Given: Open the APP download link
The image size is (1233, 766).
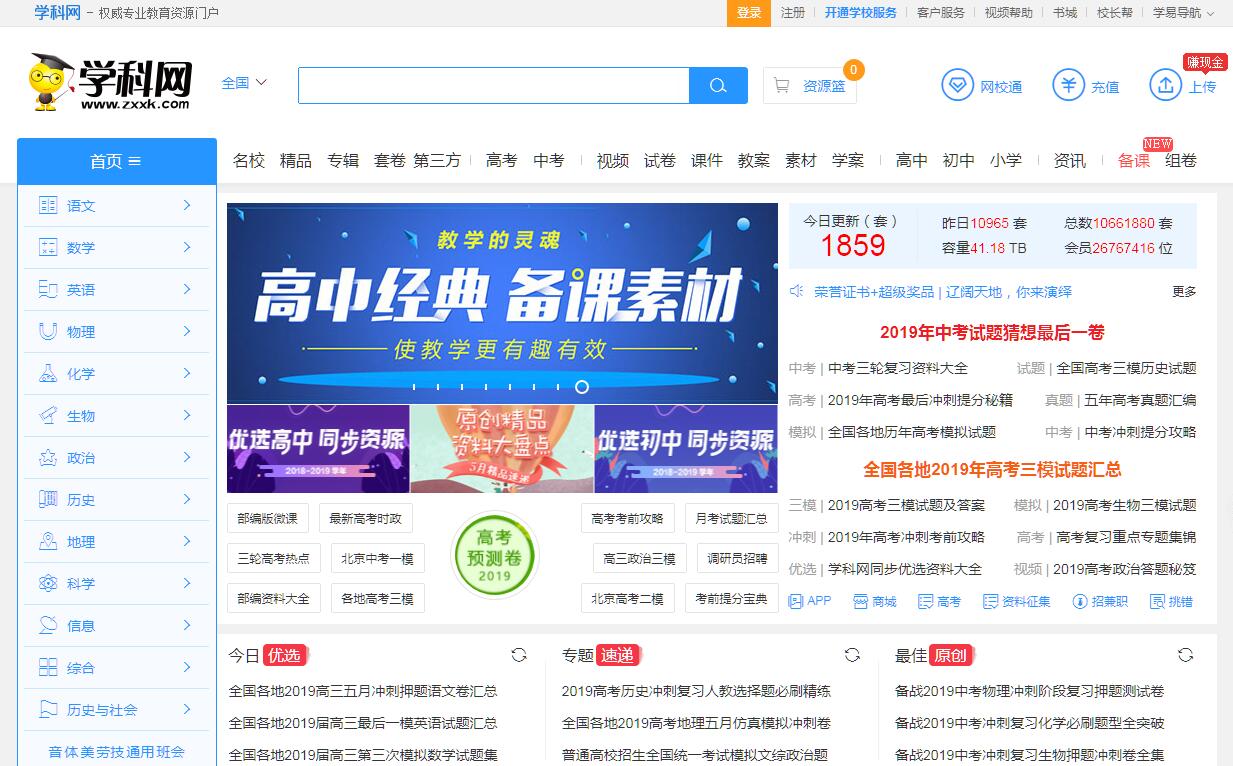Looking at the screenshot, I should (809, 601).
